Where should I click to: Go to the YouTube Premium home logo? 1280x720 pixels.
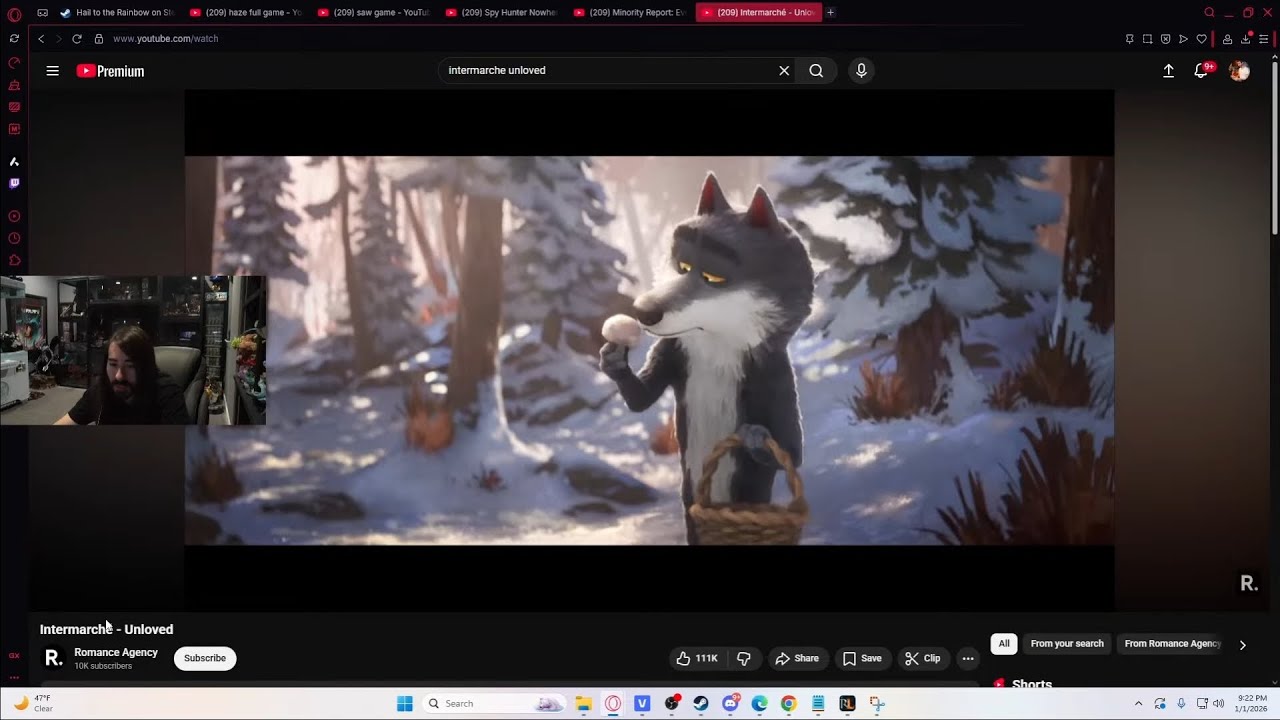click(110, 71)
